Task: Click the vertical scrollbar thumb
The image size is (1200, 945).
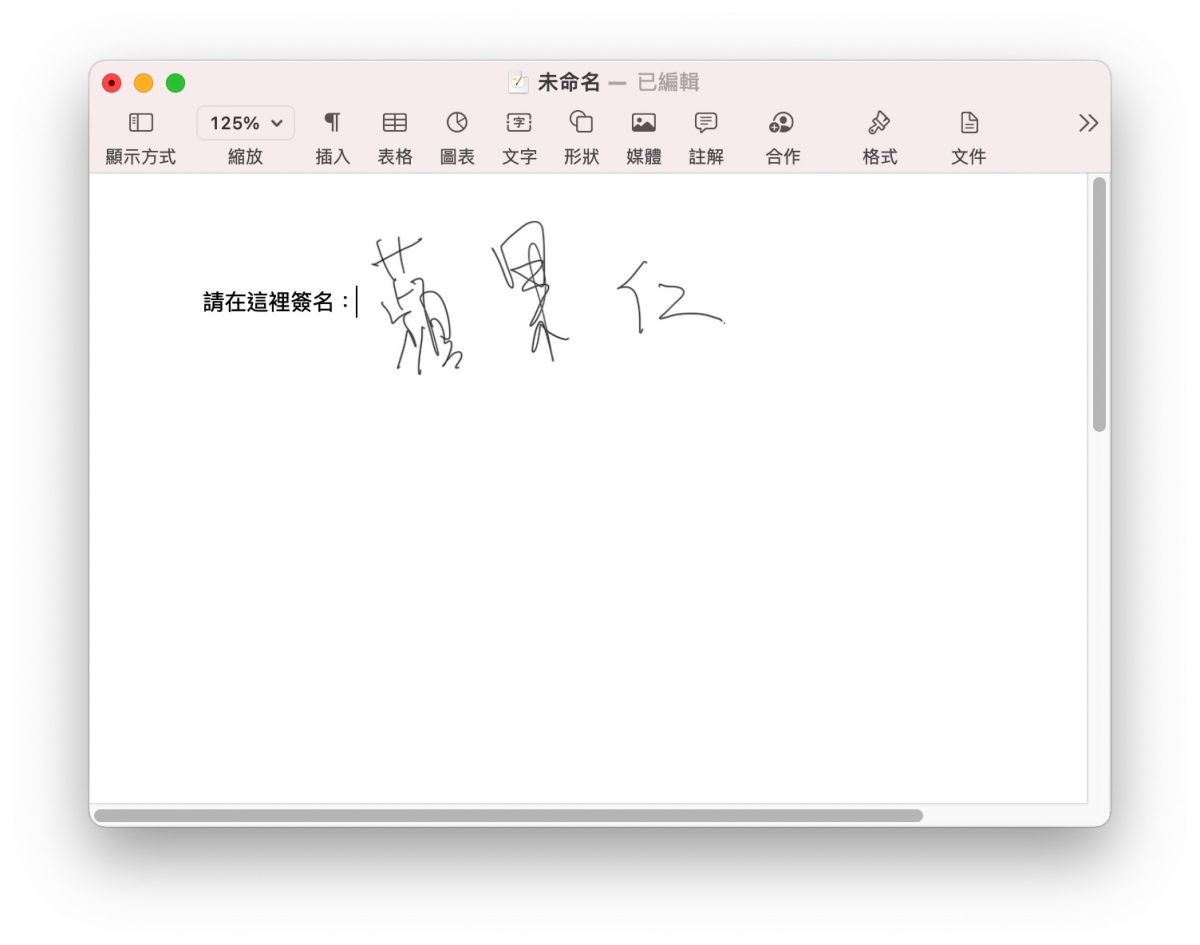Action: [1099, 304]
